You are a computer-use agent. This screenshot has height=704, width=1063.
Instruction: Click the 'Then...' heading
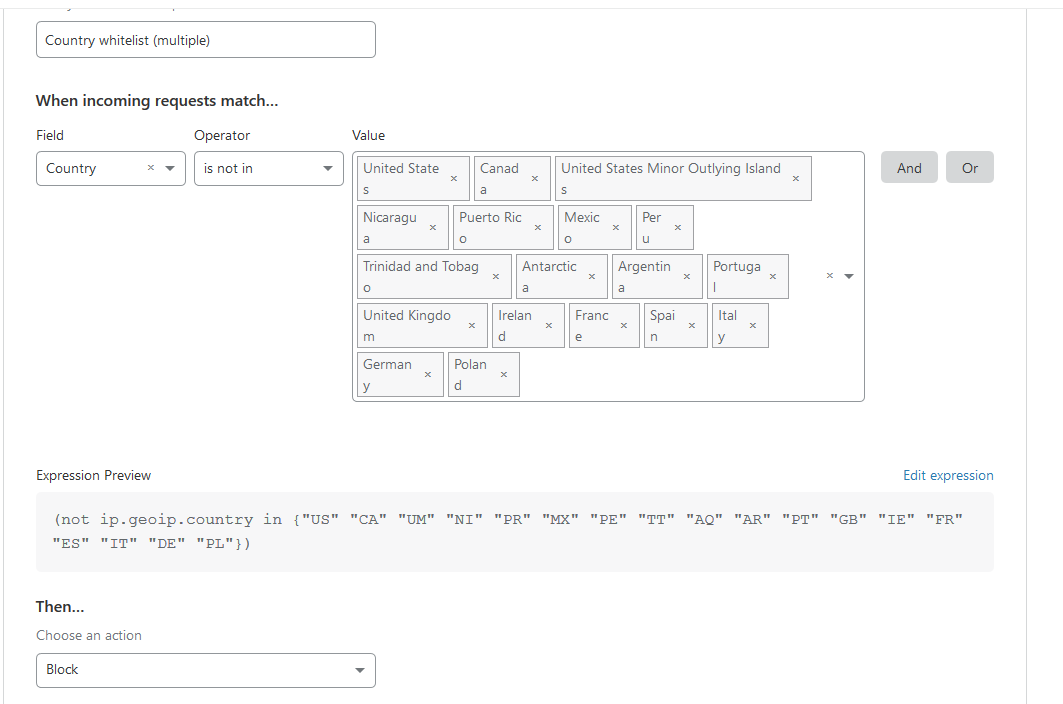[60, 606]
